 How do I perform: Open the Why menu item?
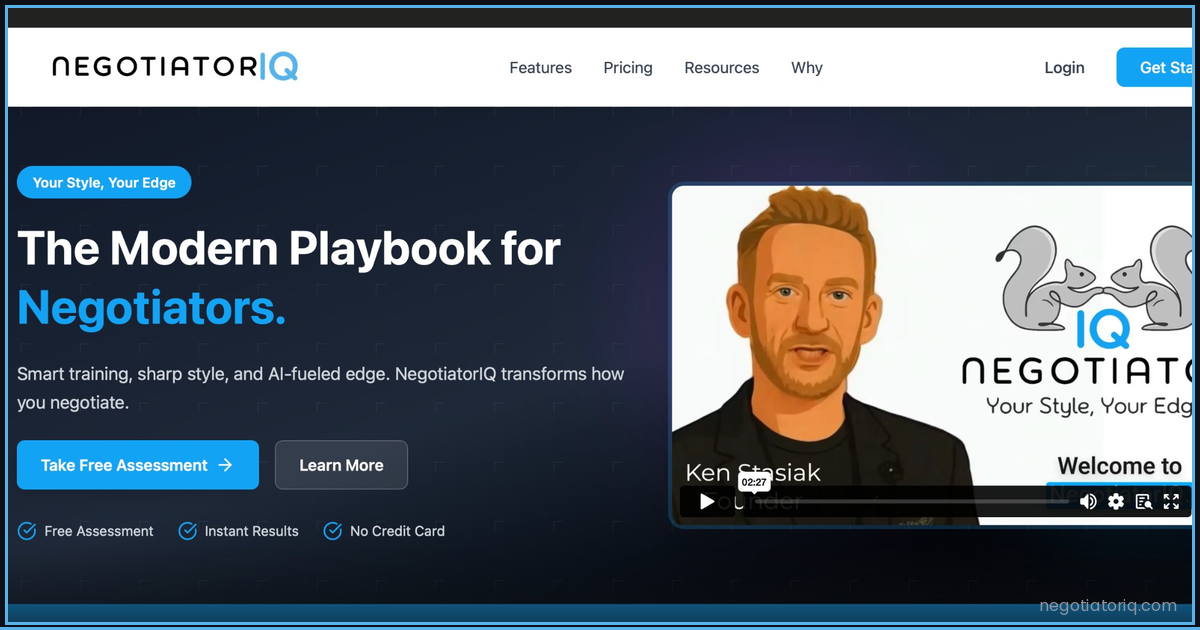pyautogui.click(x=807, y=68)
